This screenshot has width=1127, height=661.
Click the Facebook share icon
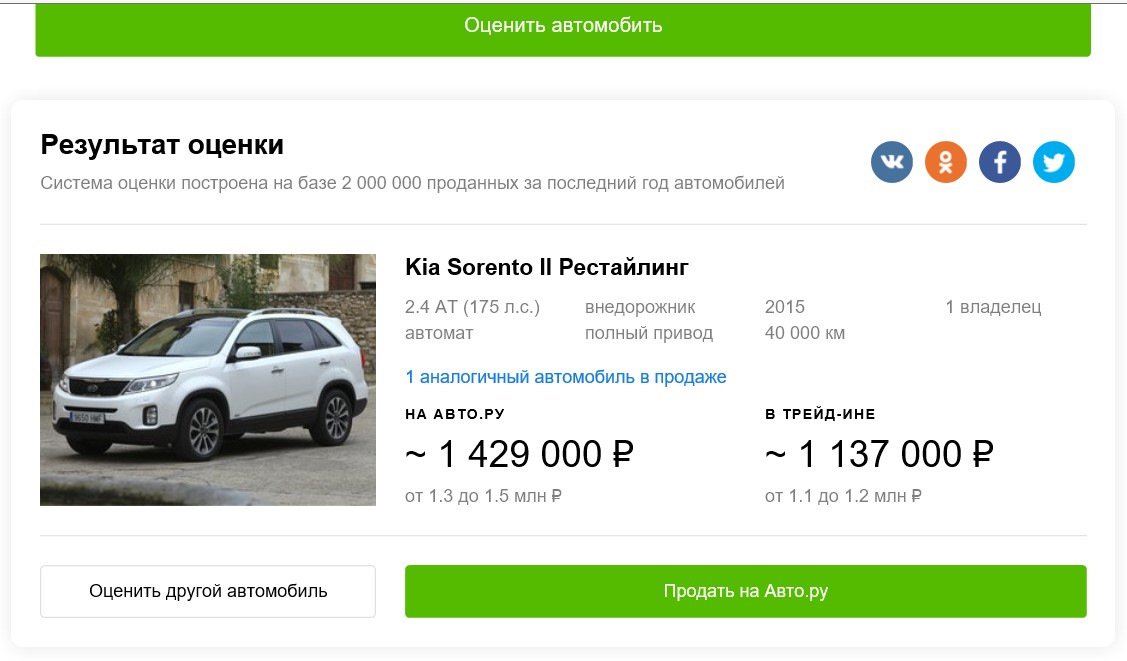coord(999,162)
